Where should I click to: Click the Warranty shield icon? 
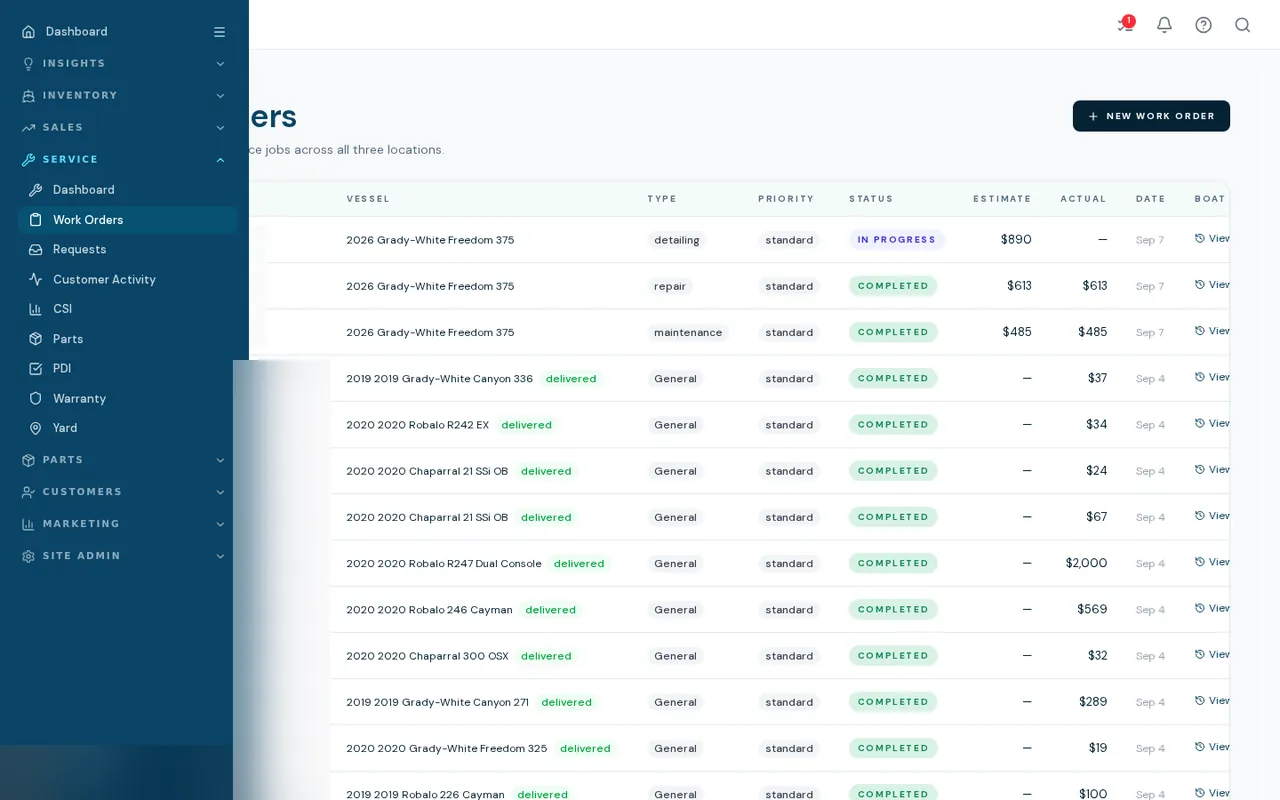click(x=36, y=399)
